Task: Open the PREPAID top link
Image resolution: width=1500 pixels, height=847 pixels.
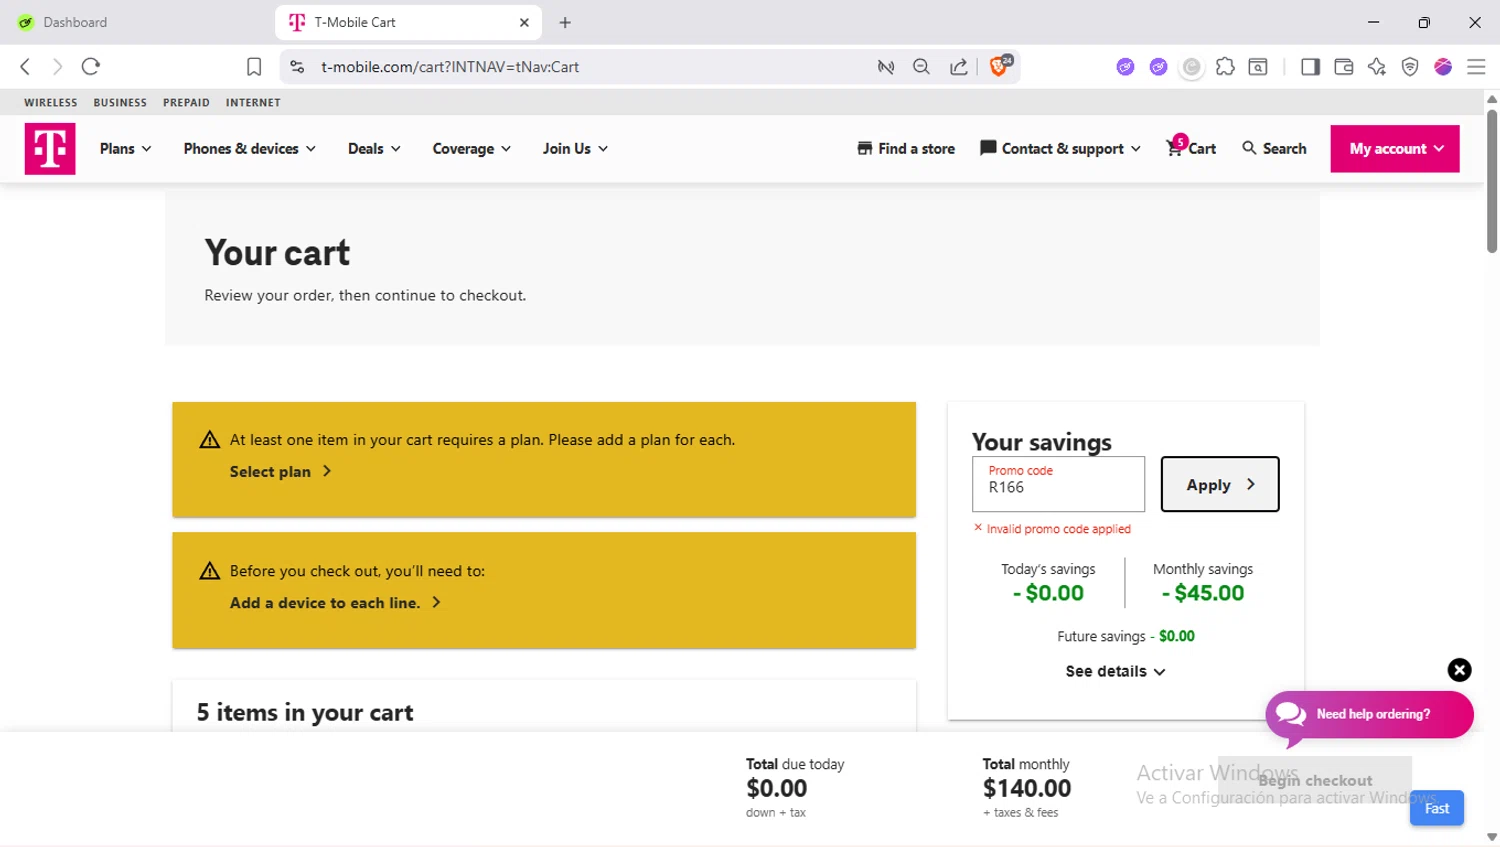Action: (x=186, y=102)
